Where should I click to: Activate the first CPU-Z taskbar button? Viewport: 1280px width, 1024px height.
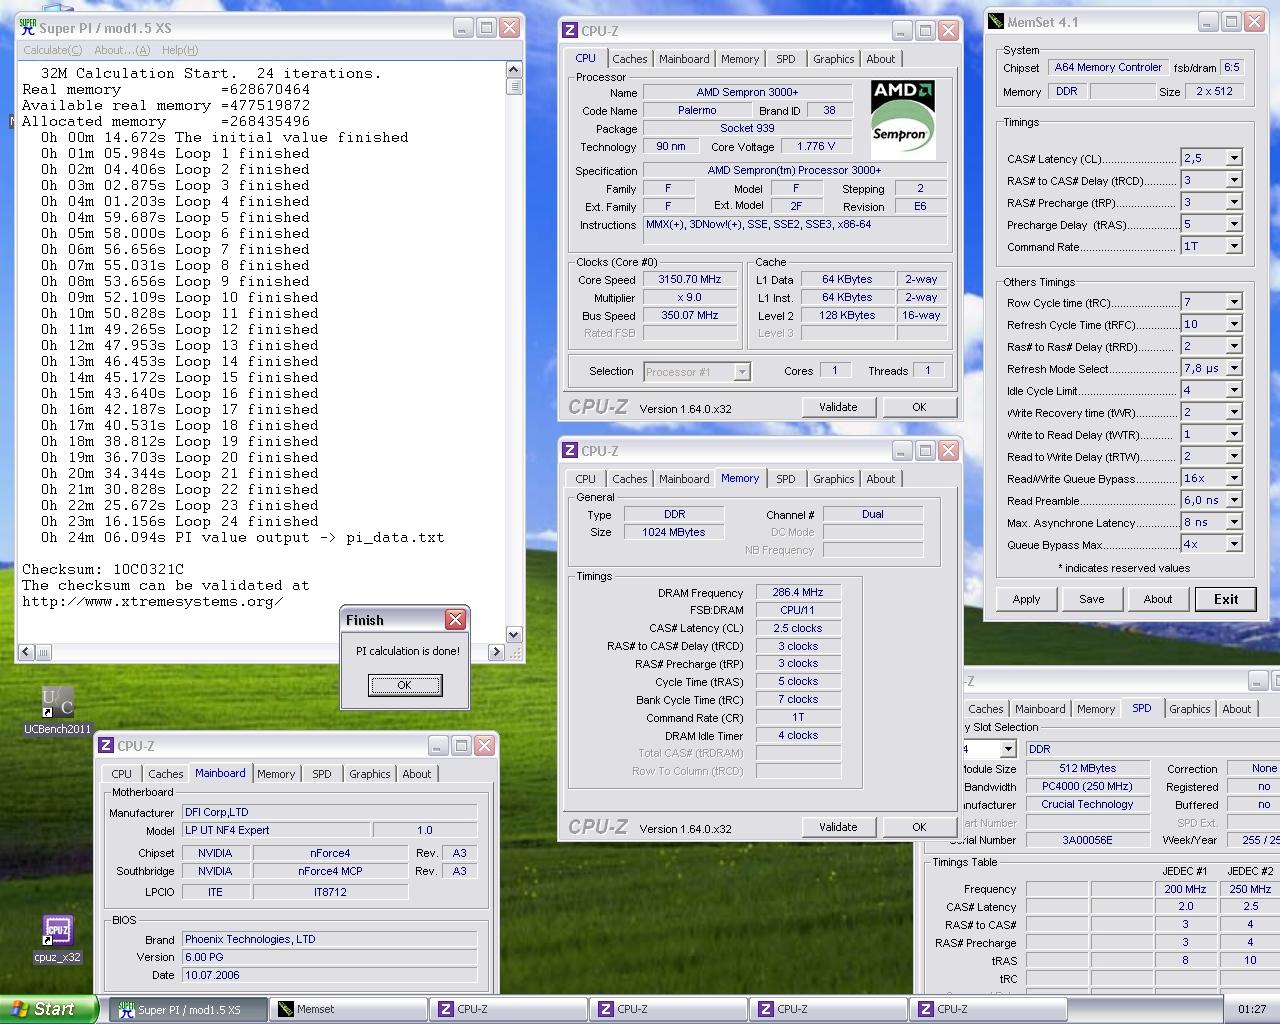click(508, 1009)
